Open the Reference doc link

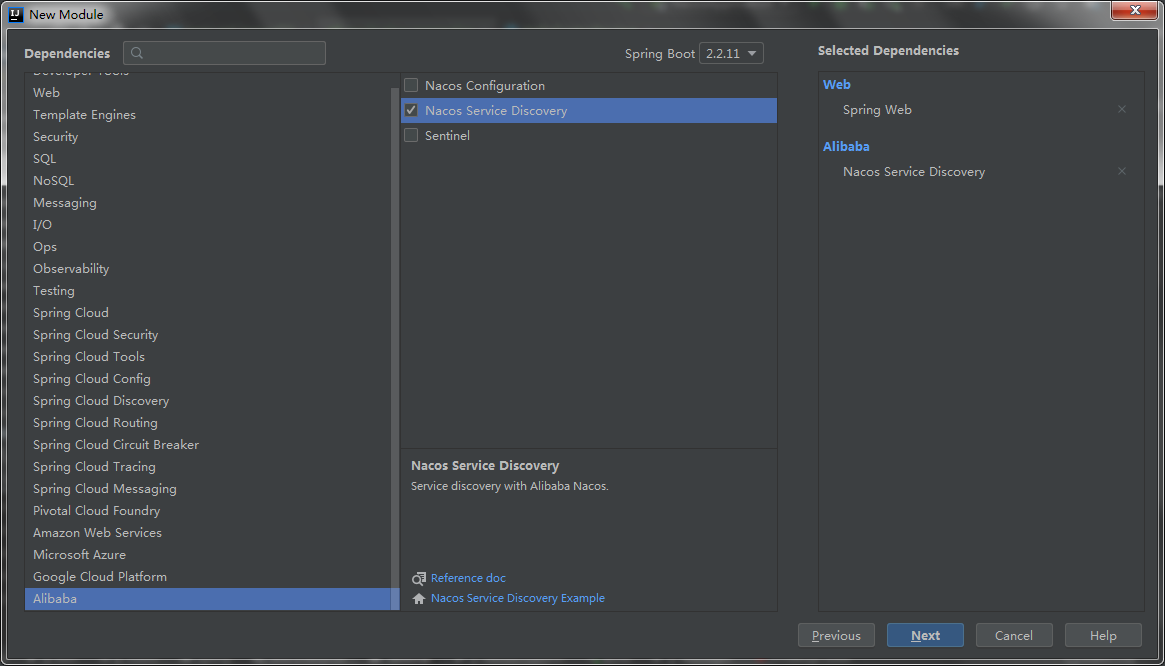click(x=468, y=578)
